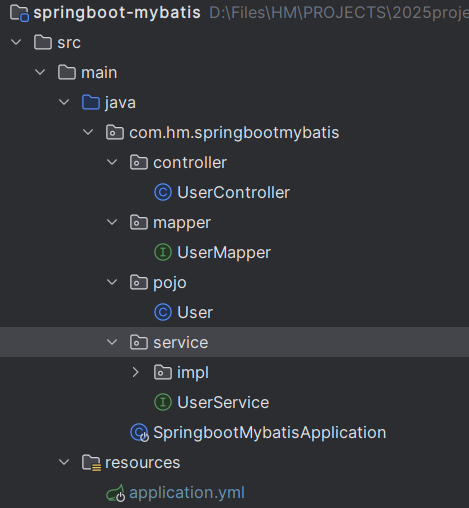This screenshot has width=469, height=508.
Task: Click the resources folder icon
Action: pyautogui.click(x=91, y=463)
